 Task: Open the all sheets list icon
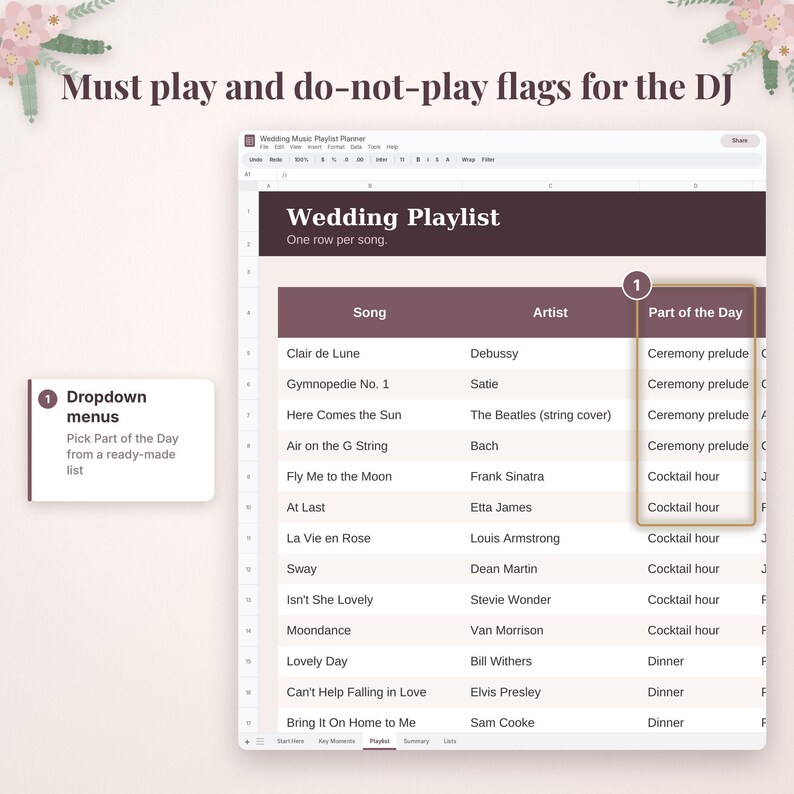pyautogui.click(x=260, y=741)
